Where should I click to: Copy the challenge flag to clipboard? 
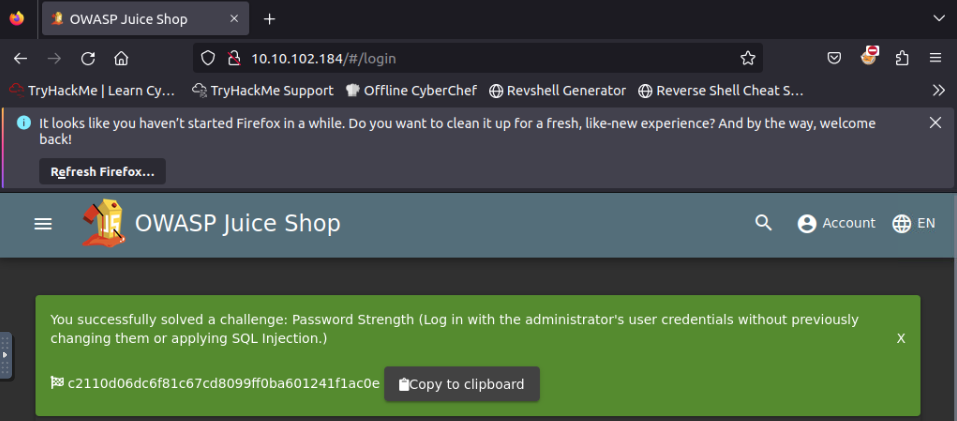[x=461, y=384]
